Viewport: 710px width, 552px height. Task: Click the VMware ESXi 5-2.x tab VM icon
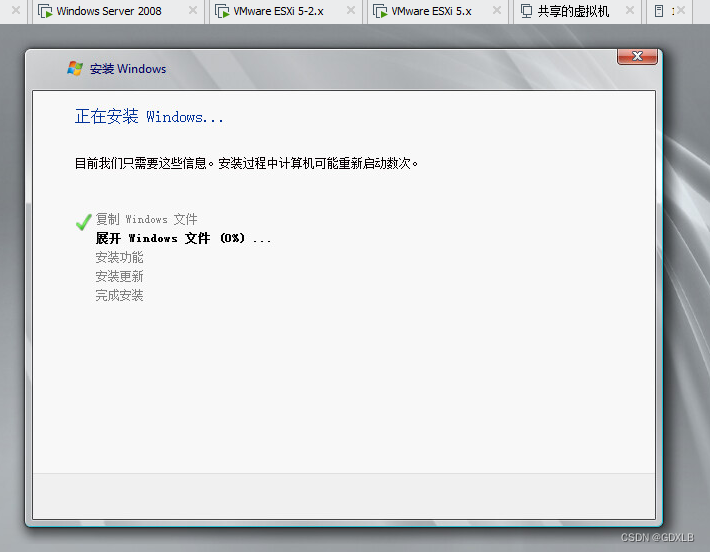(222, 11)
